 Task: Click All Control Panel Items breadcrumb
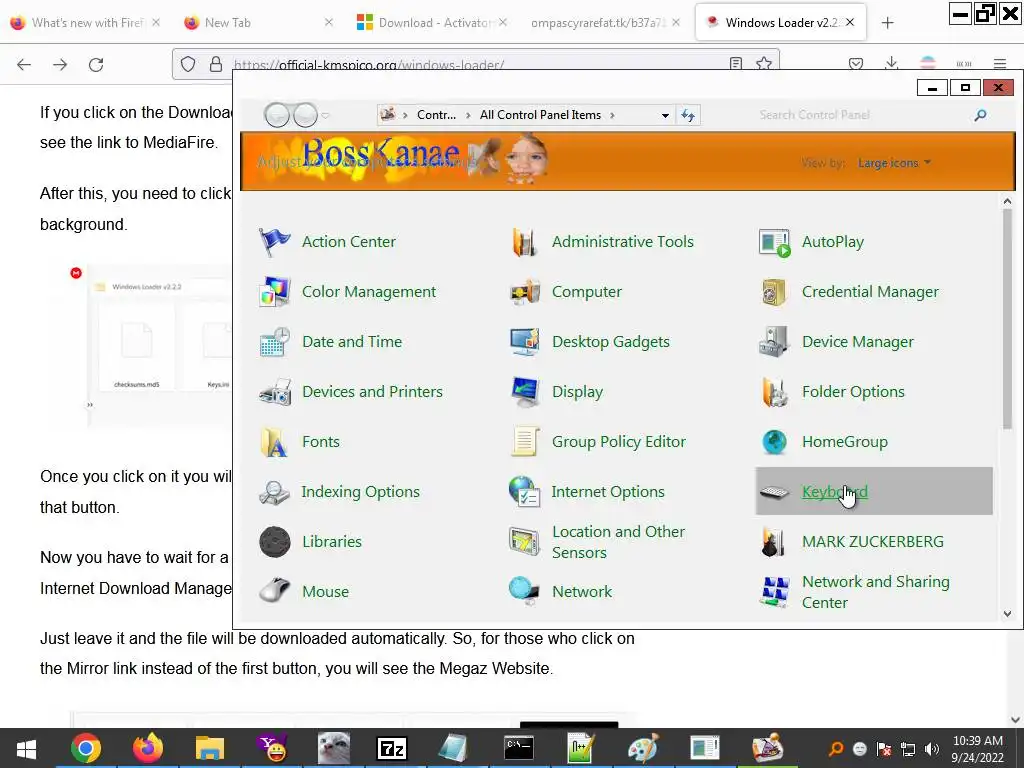point(540,115)
